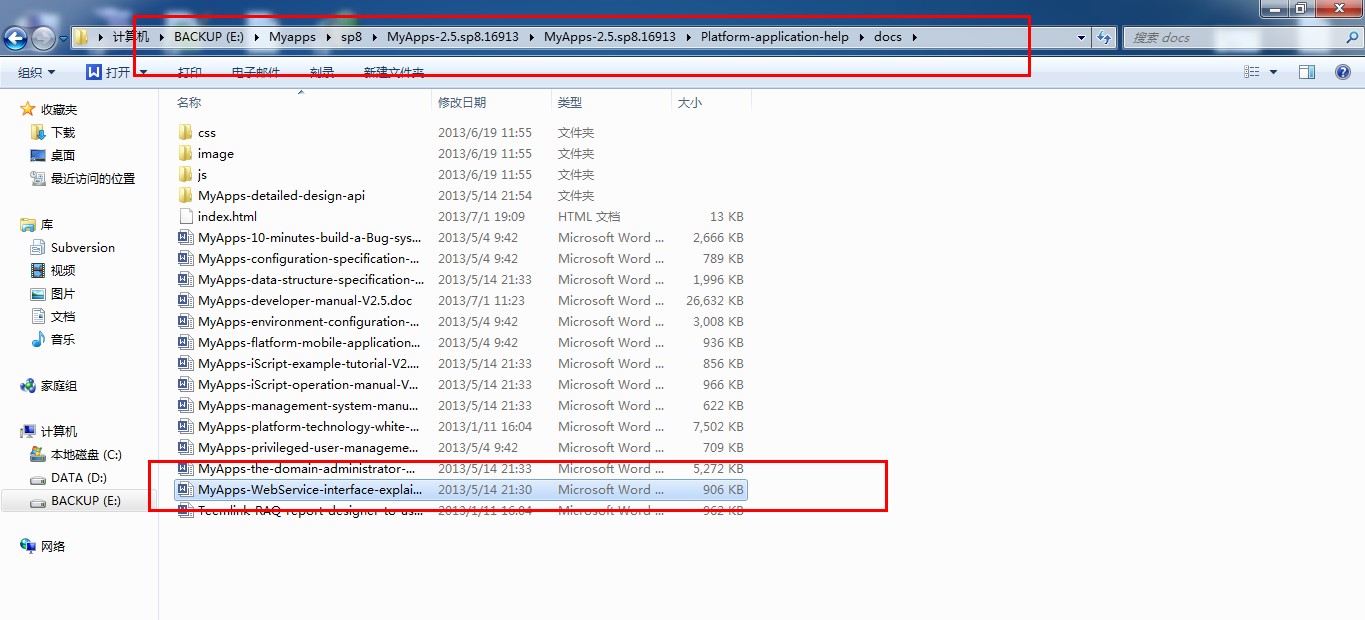Click the 打开 button with Word icon
The image size is (1365, 620).
[109, 72]
